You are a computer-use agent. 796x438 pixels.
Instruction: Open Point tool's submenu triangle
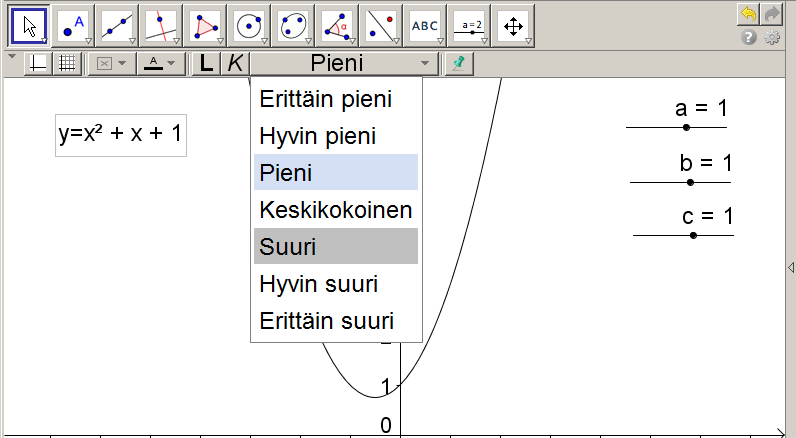[88, 41]
